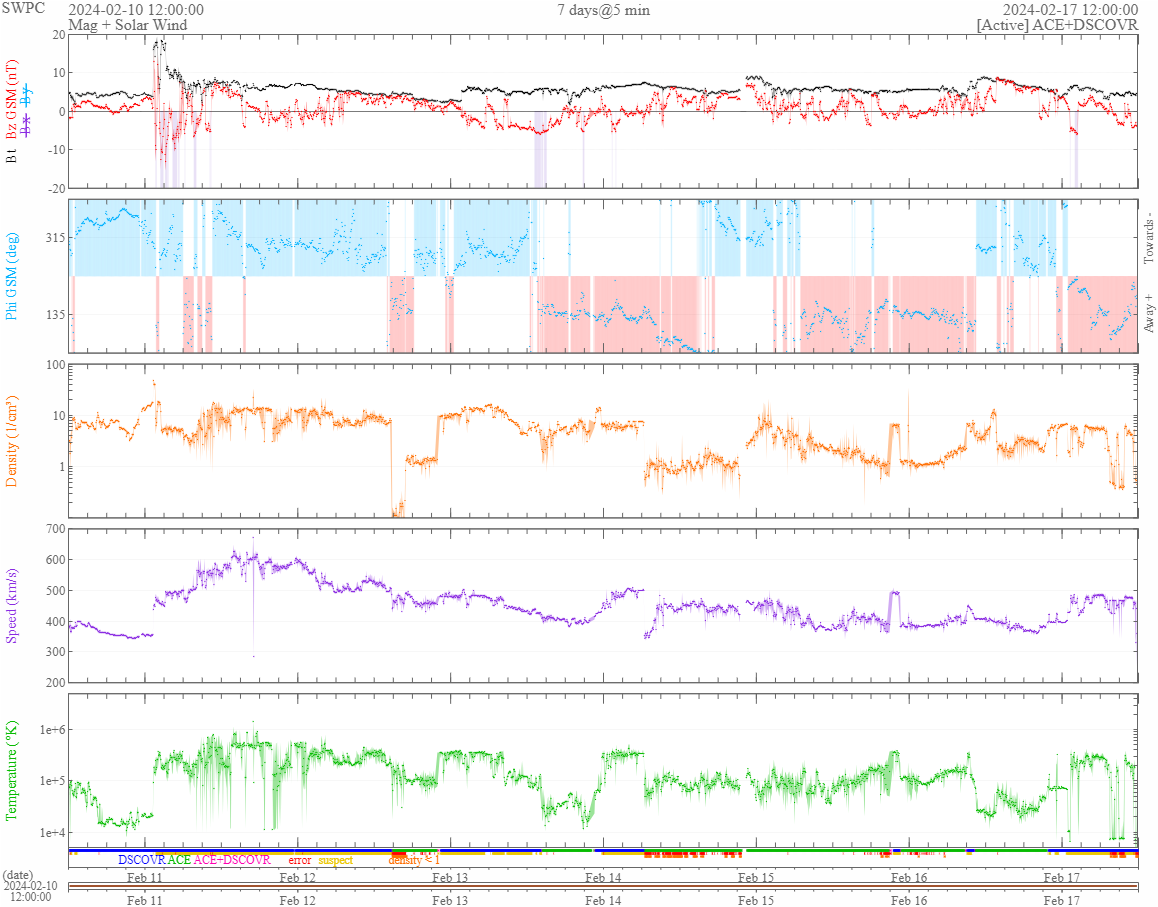Click the brown time range slider bar
Screen dimensions: 1158x907
(x=603, y=886)
